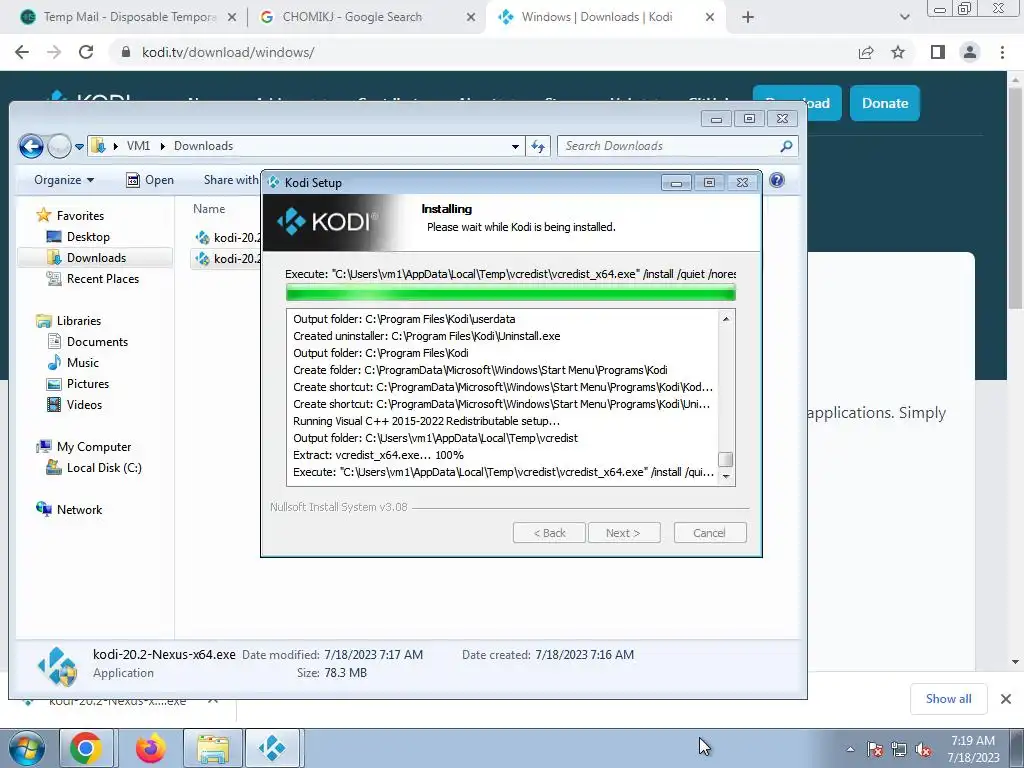Screen dimensions: 1024x768
Task: Open the Kodi Setup taskbar icon
Action: (272, 748)
